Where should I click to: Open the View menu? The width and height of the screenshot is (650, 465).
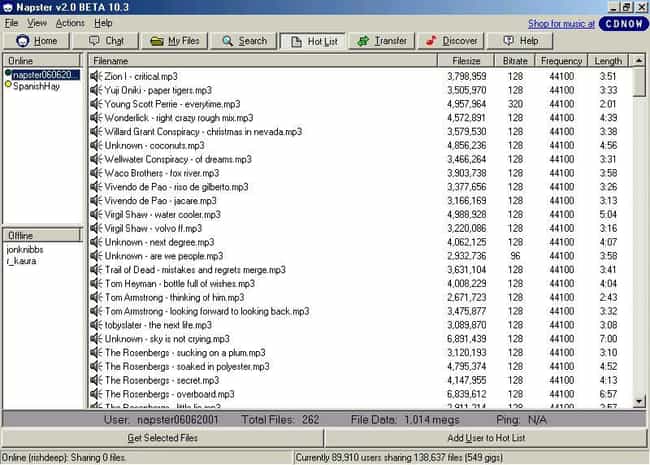click(x=37, y=23)
